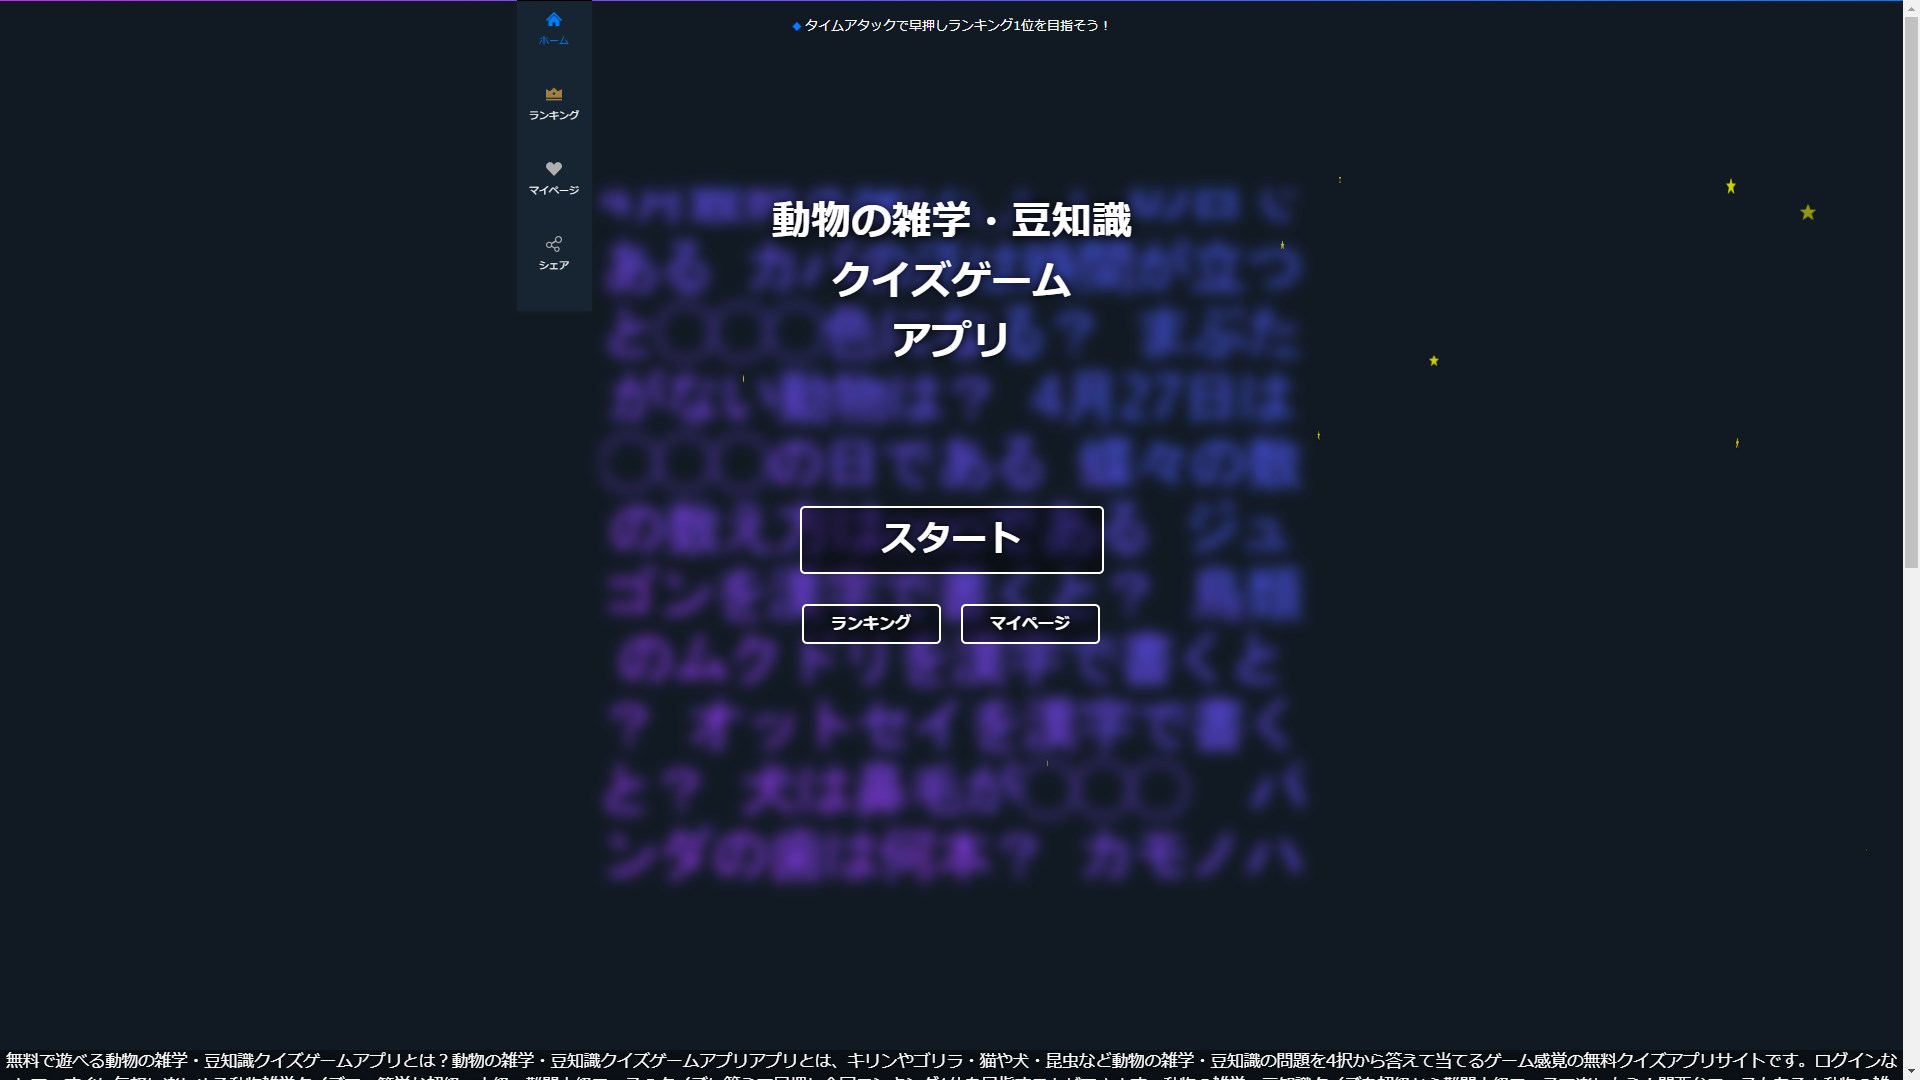1920x1080 pixels.
Task: Click the share icon in sidebar
Action: (553, 244)
